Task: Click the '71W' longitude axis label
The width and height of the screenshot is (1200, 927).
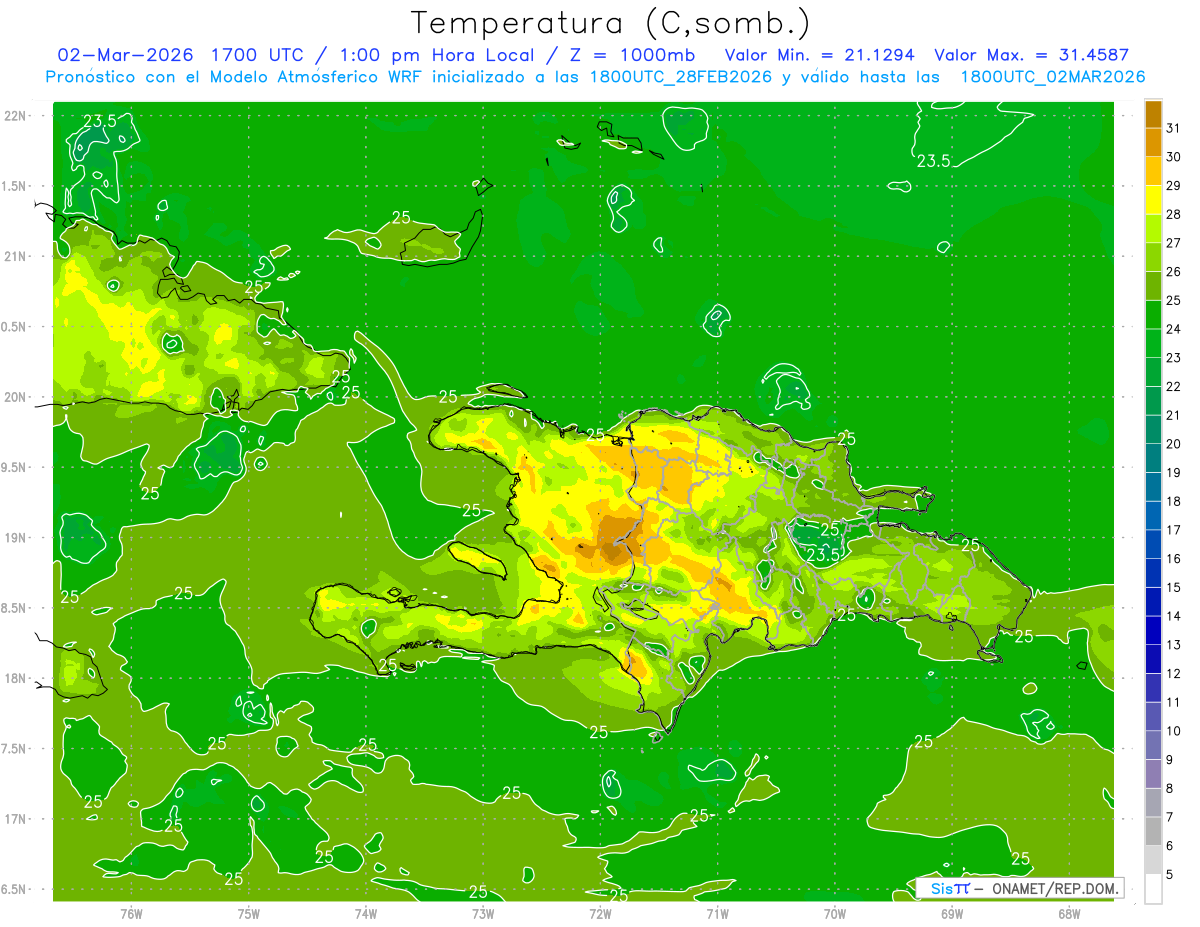Action: (717, 914)
